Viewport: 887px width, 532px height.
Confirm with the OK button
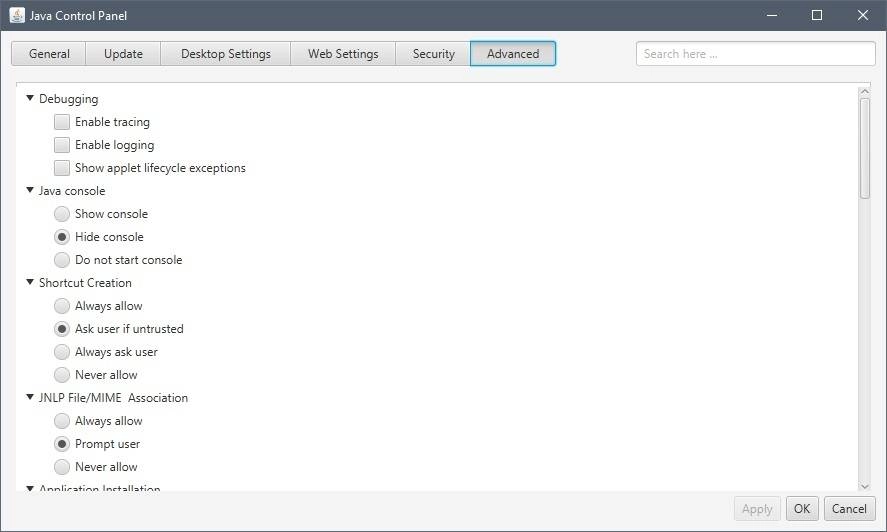coord(802,509)
